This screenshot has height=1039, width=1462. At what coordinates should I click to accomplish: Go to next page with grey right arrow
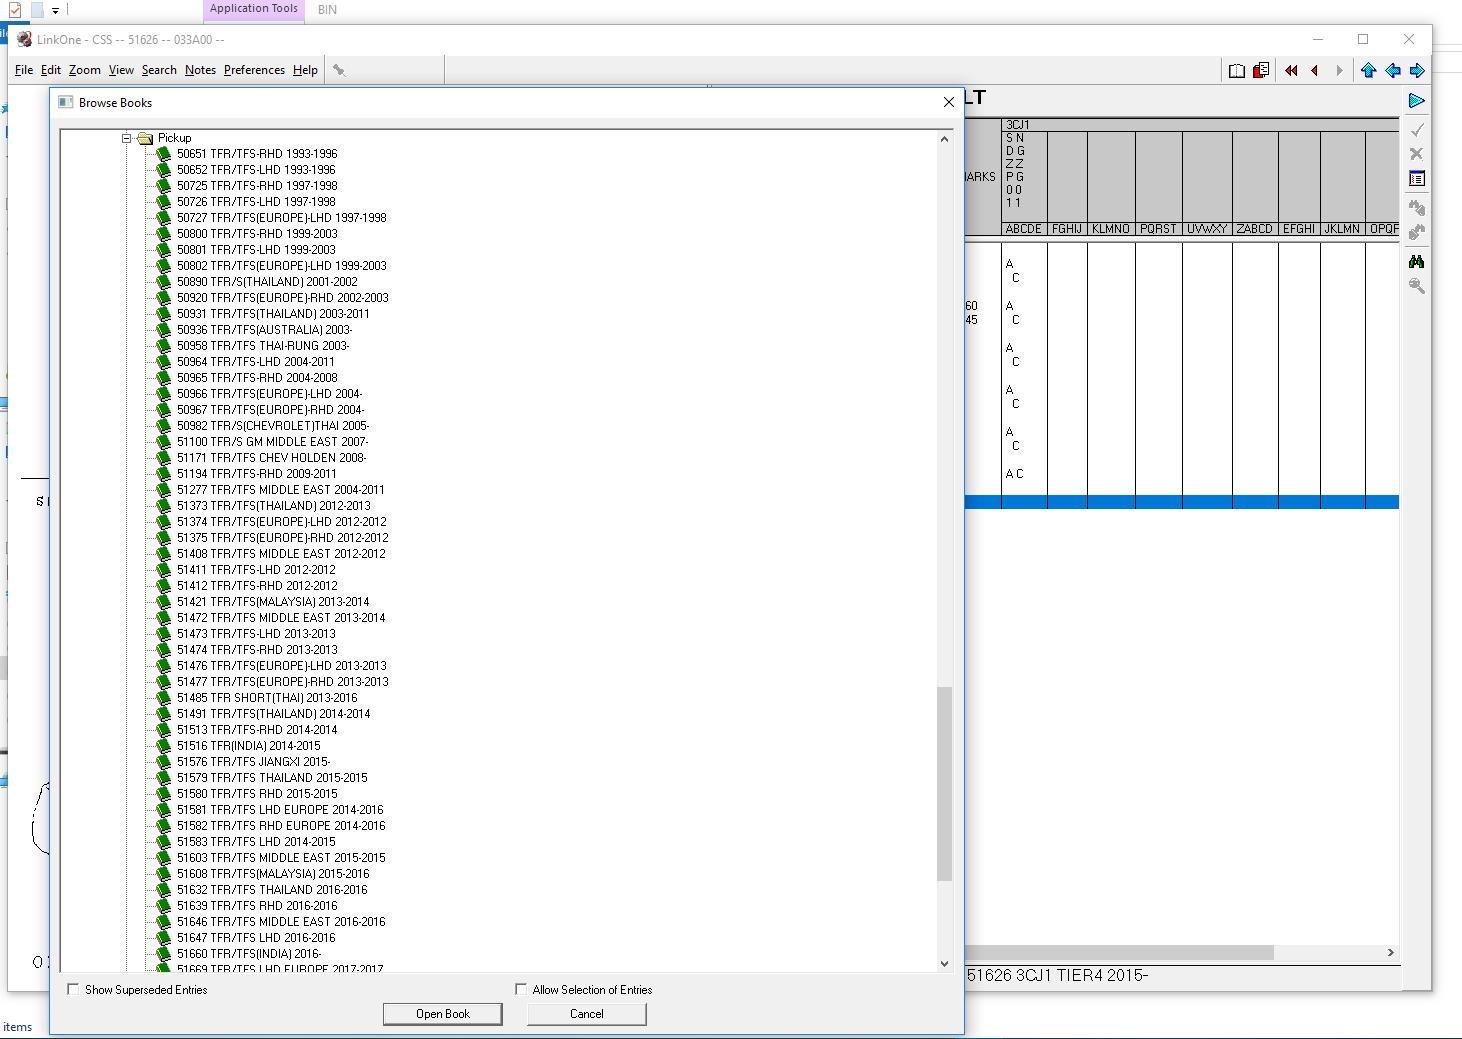(x=1339, y=70)
